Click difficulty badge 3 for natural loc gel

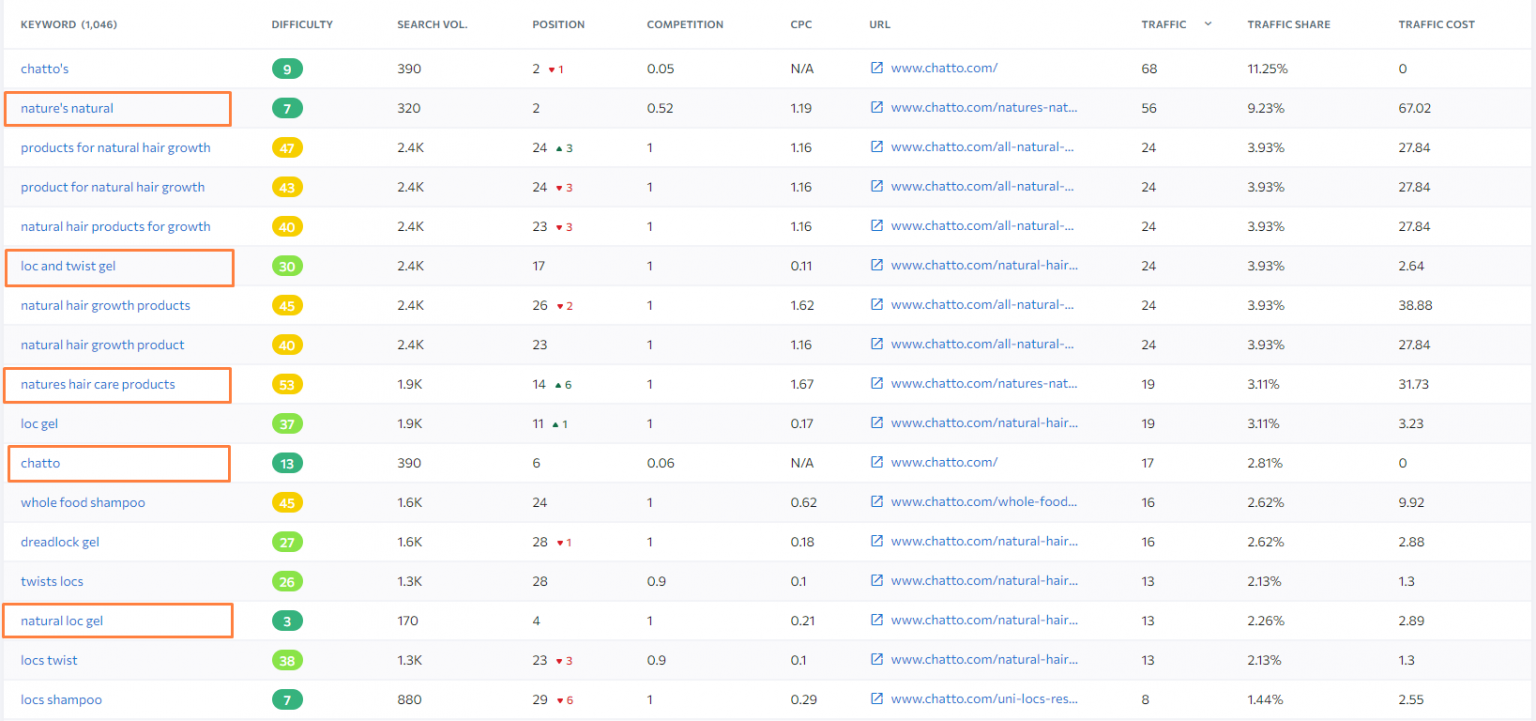(287, 621)
